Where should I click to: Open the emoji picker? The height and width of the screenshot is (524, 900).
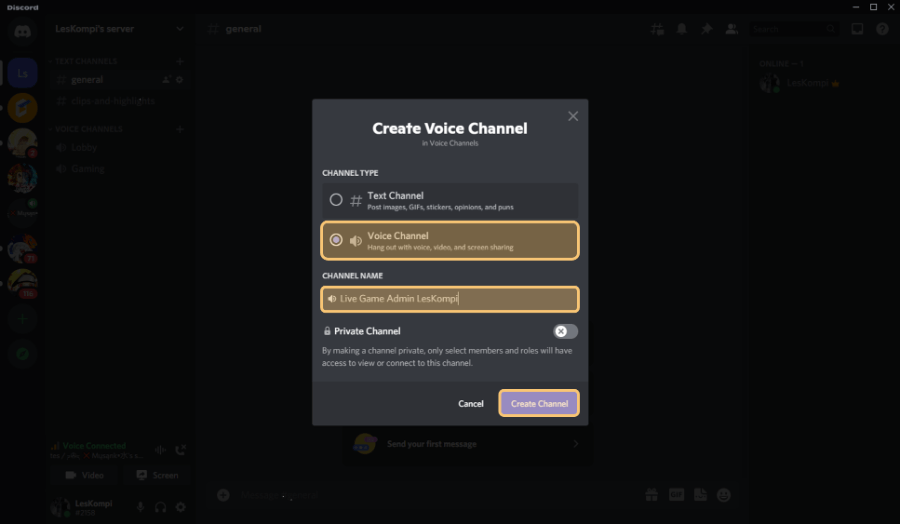(x=724, y=495)
